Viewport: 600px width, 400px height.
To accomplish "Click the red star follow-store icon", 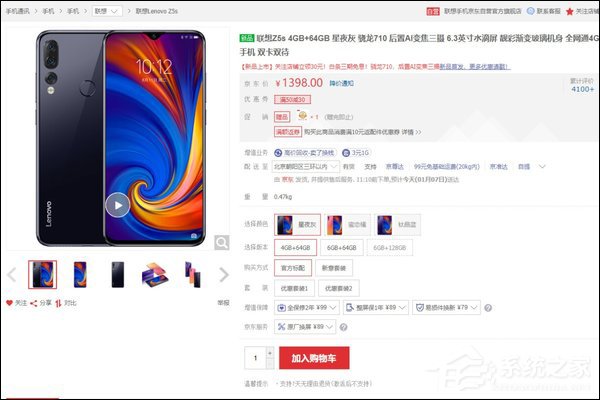I will [569, 11].
